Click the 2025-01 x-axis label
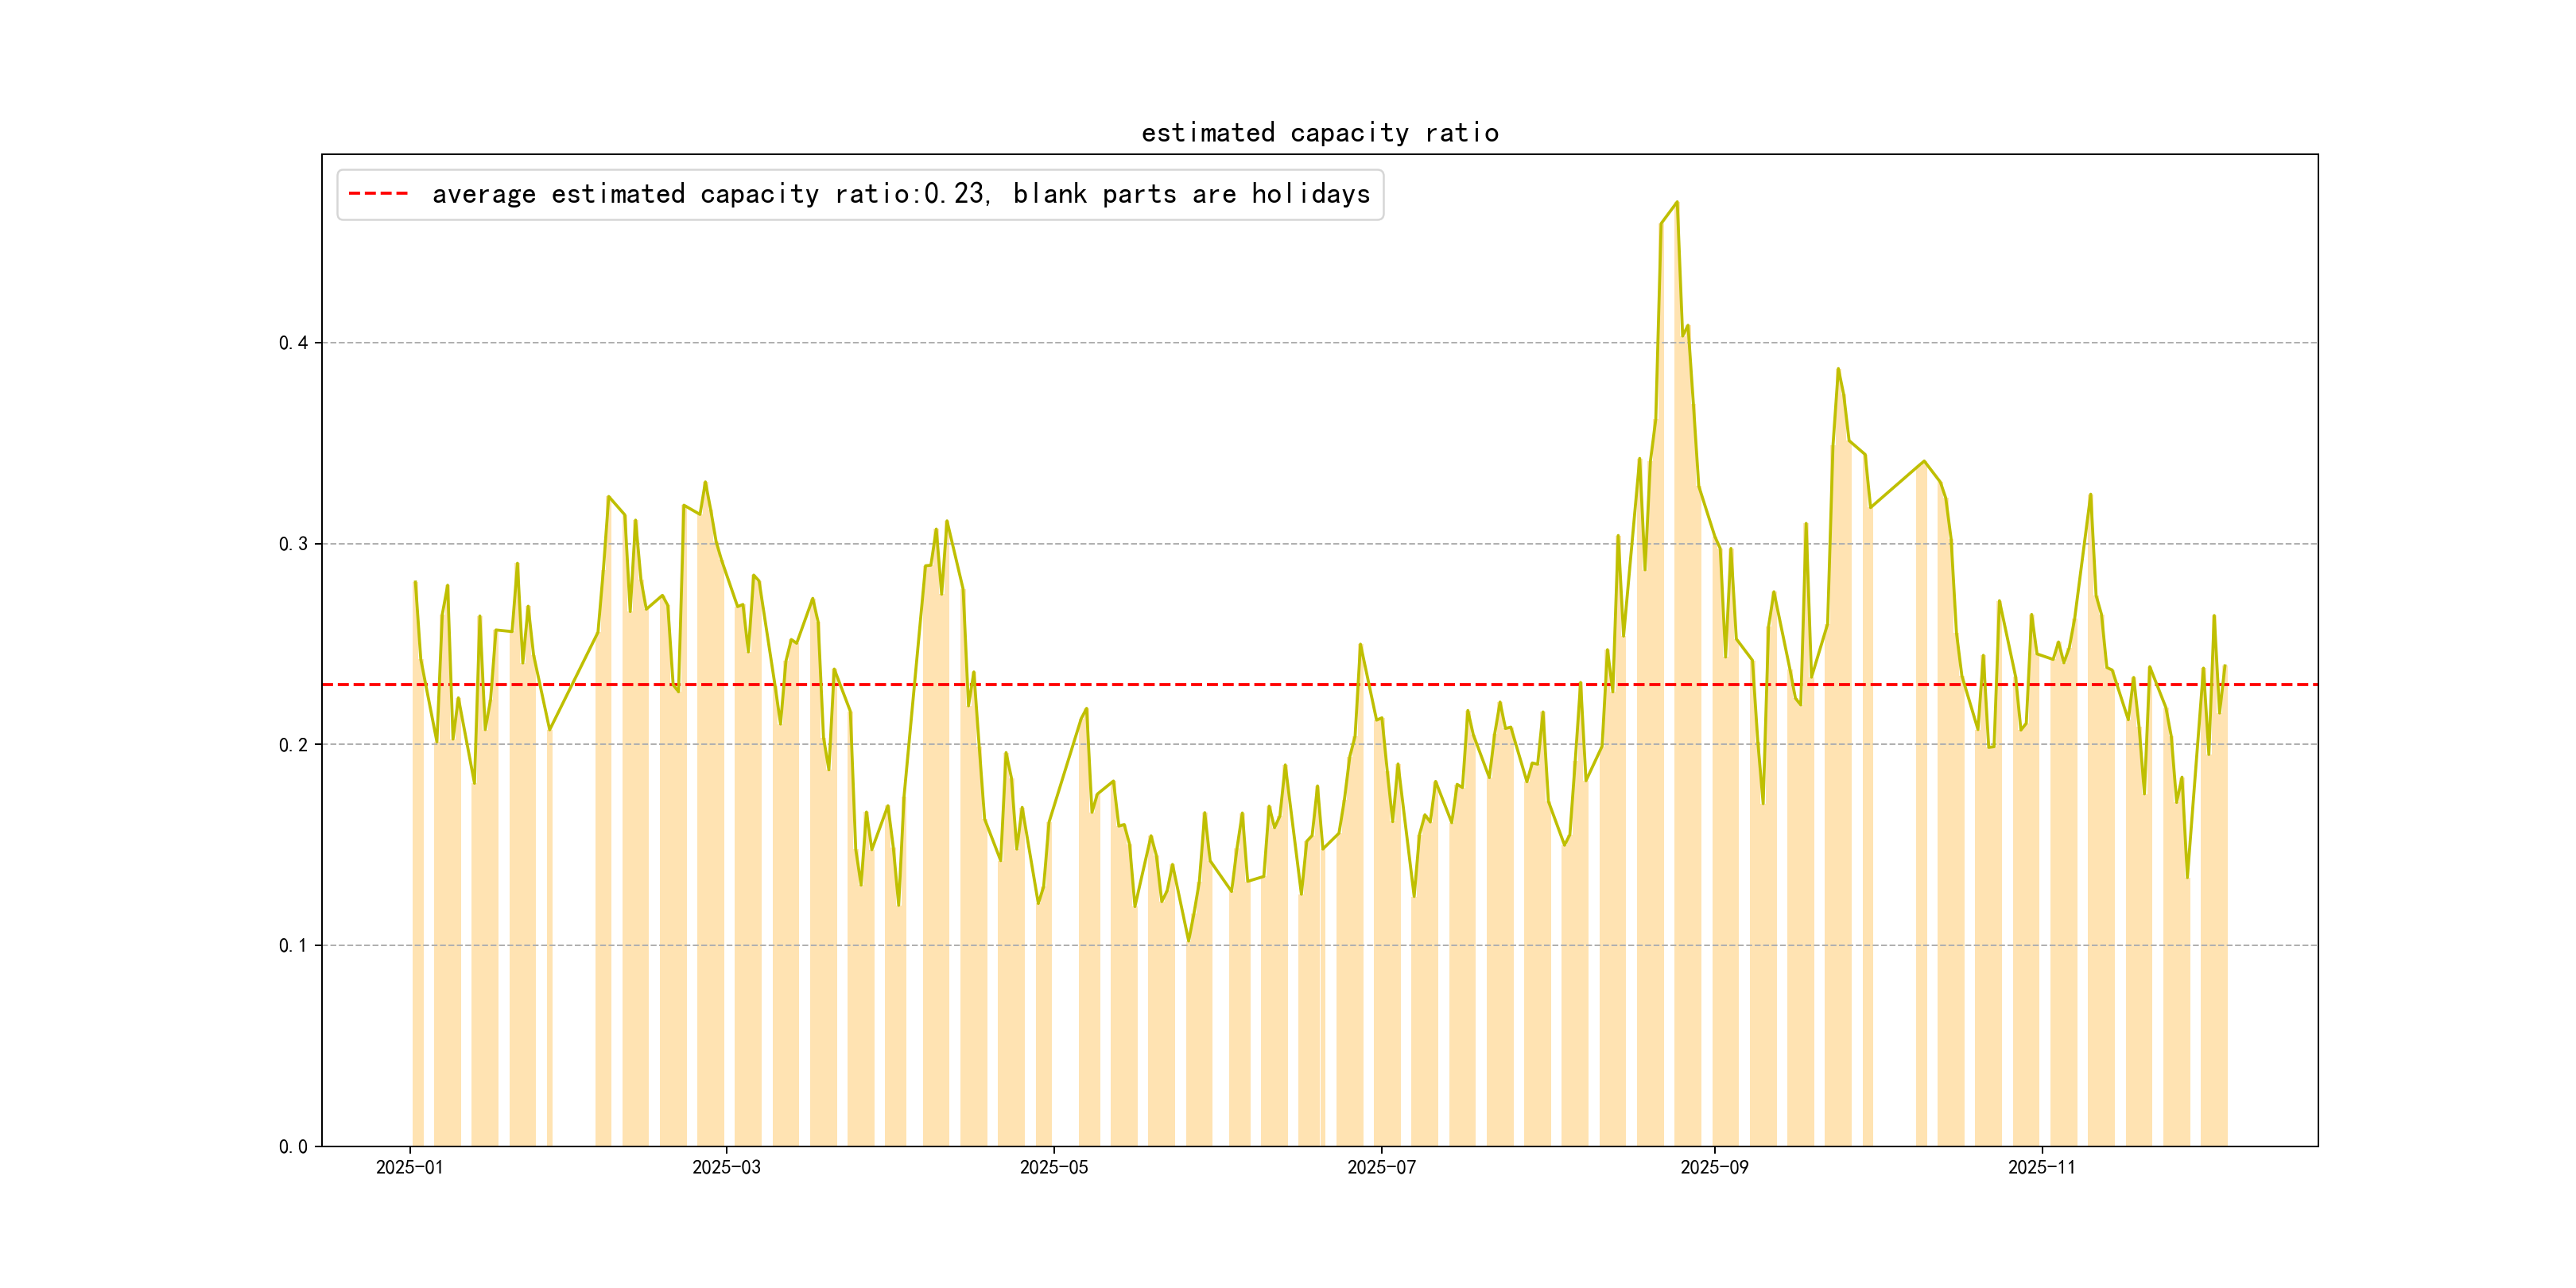This screenshot has height=1288, width=2576. click(x=409, y=1167)
